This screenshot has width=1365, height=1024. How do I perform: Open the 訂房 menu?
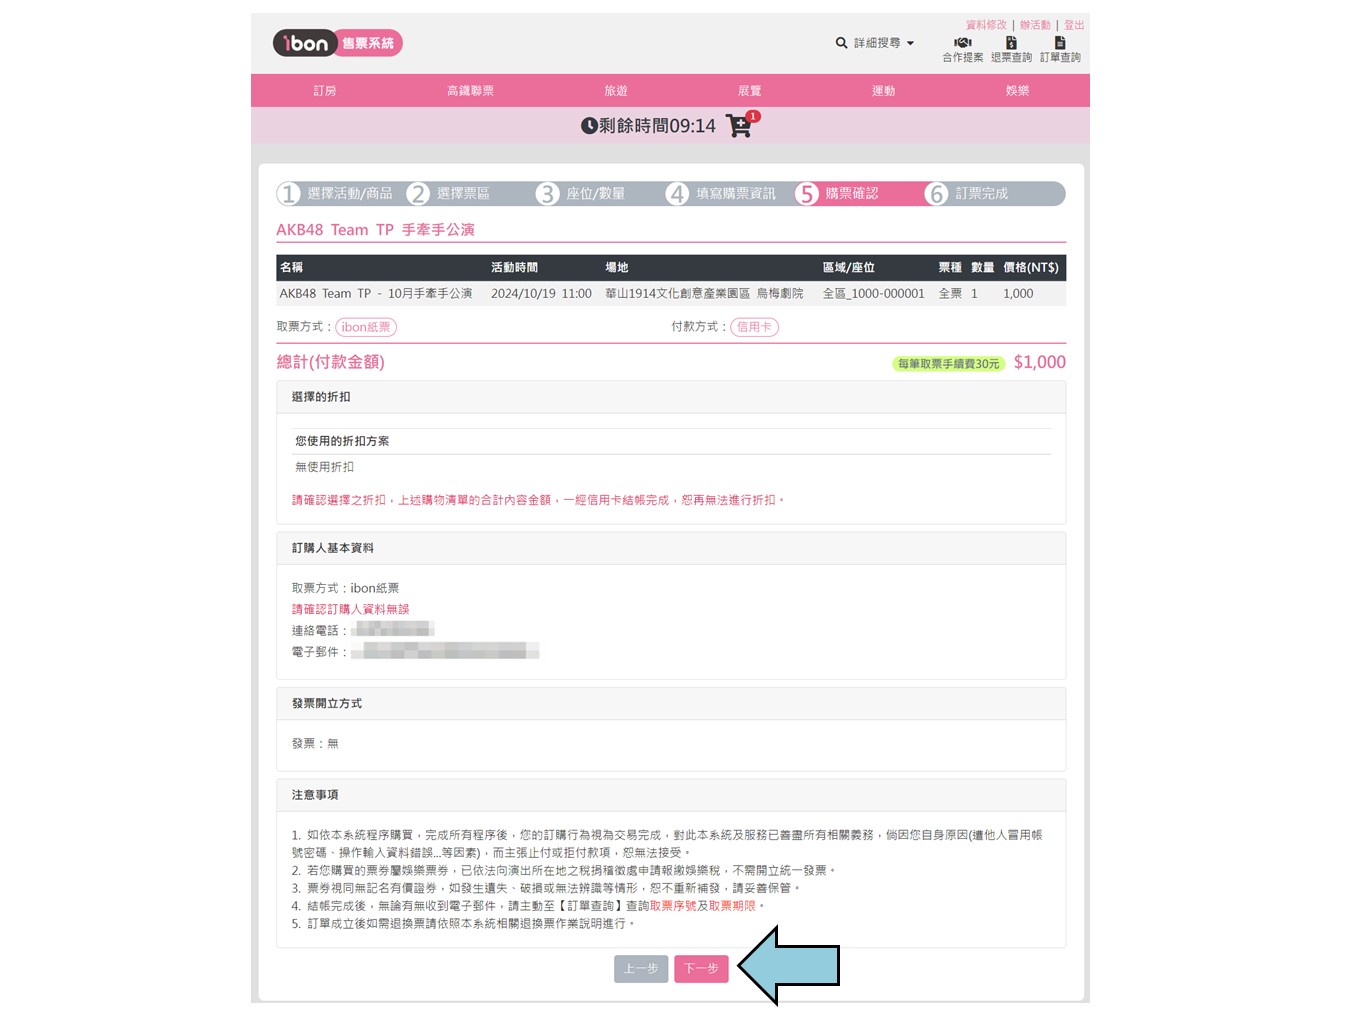click(325, 91)
